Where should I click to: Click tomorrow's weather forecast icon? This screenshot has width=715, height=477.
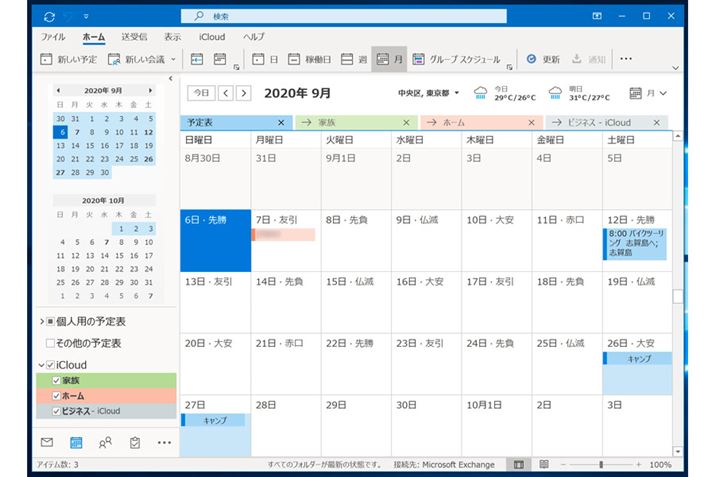(x=555, y=93)
